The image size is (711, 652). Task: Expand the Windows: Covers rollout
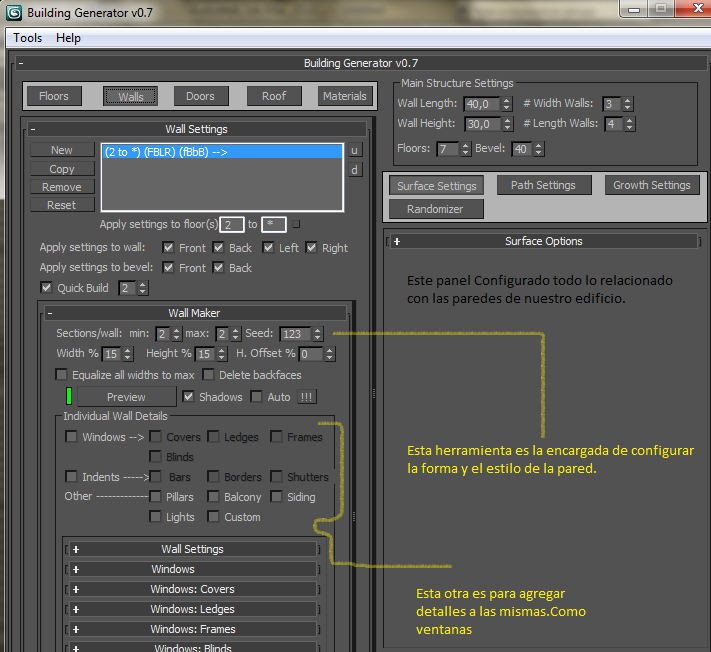(x=76, y=589)
